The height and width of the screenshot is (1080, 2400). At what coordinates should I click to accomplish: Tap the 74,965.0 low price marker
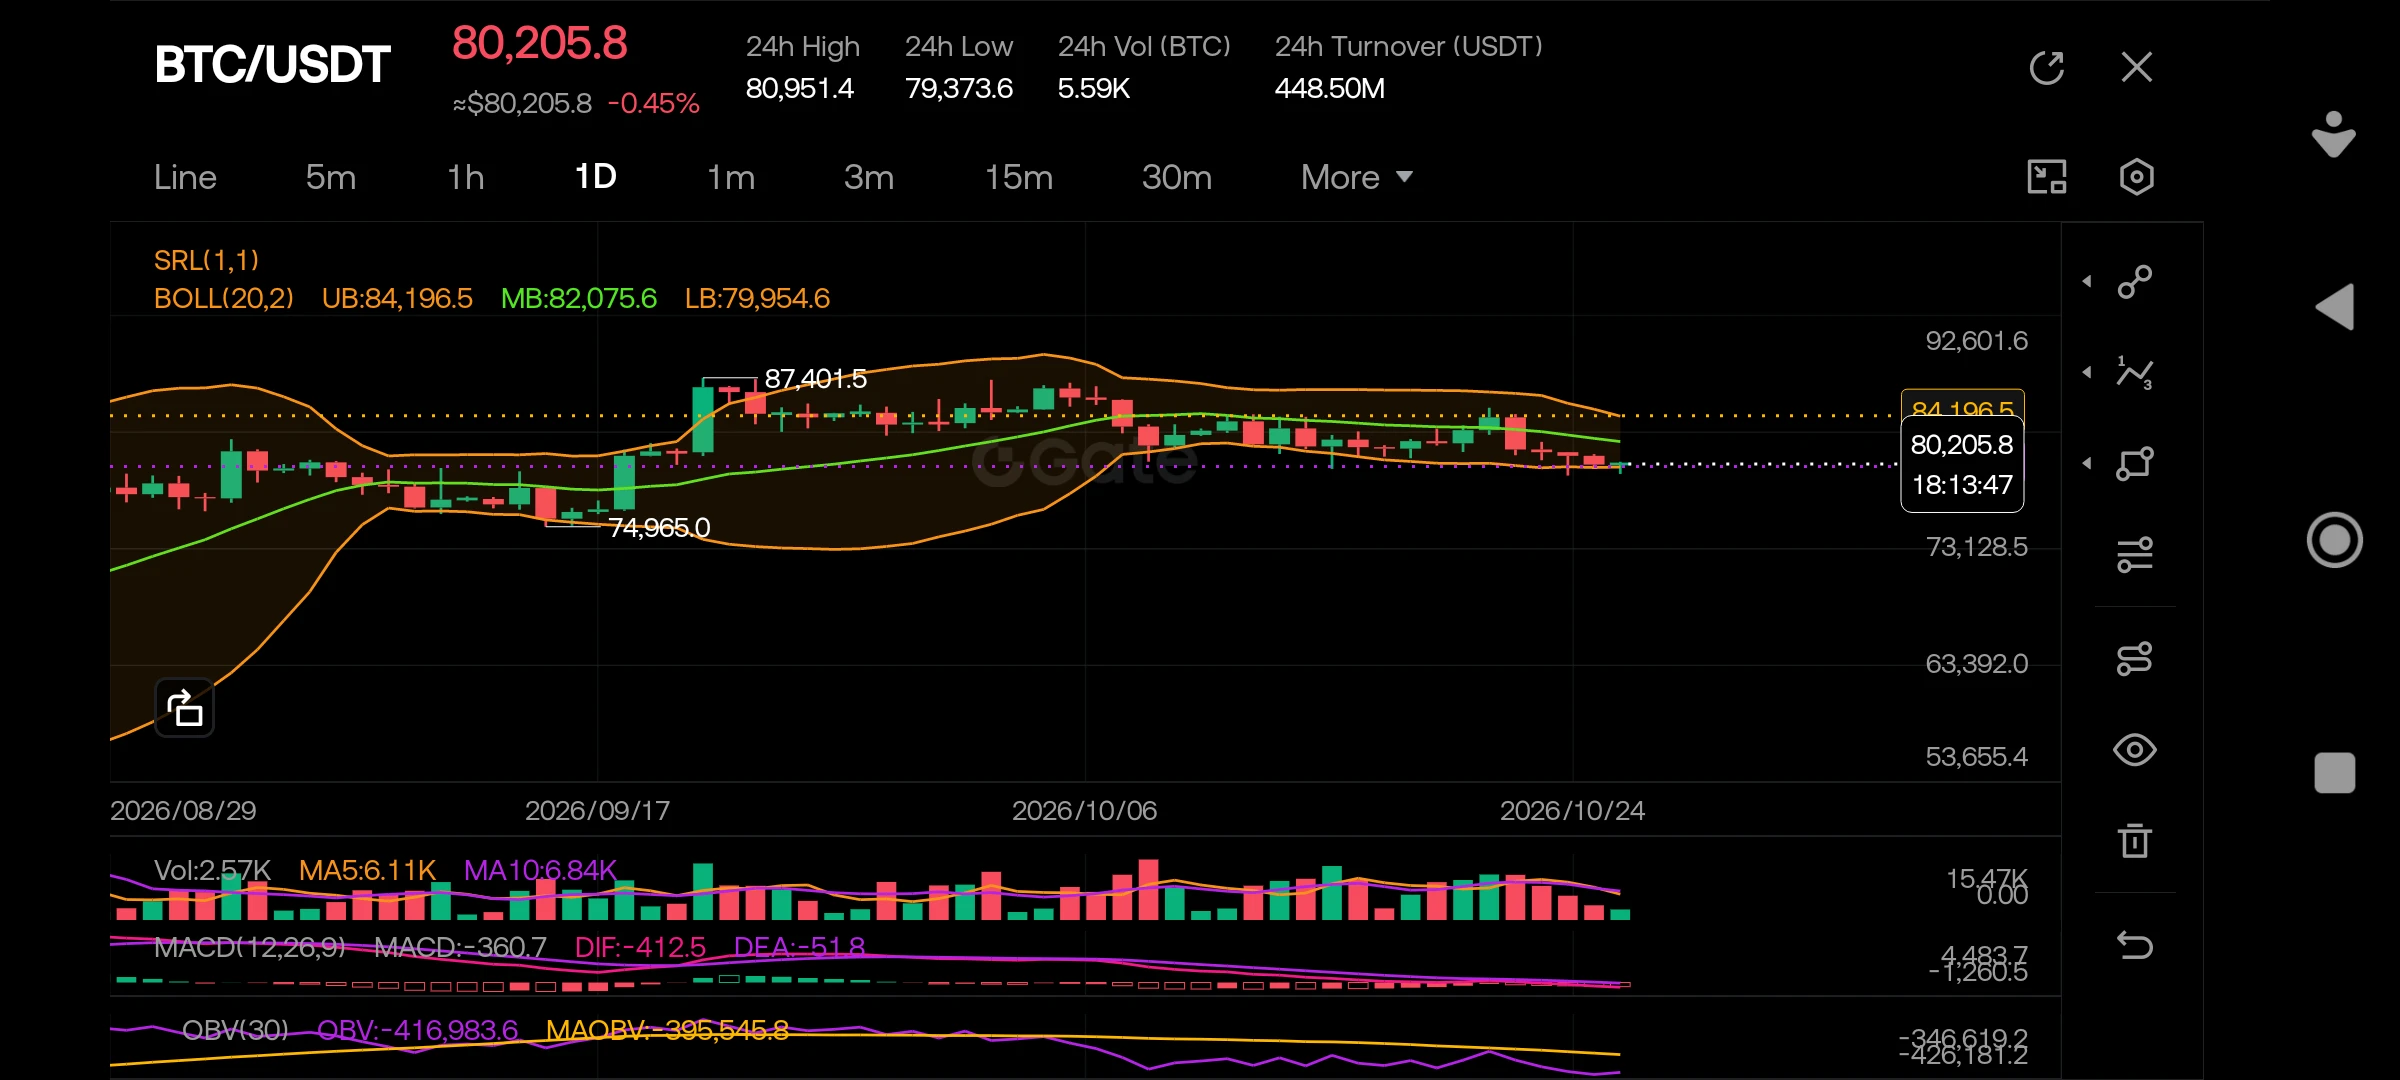659,527
